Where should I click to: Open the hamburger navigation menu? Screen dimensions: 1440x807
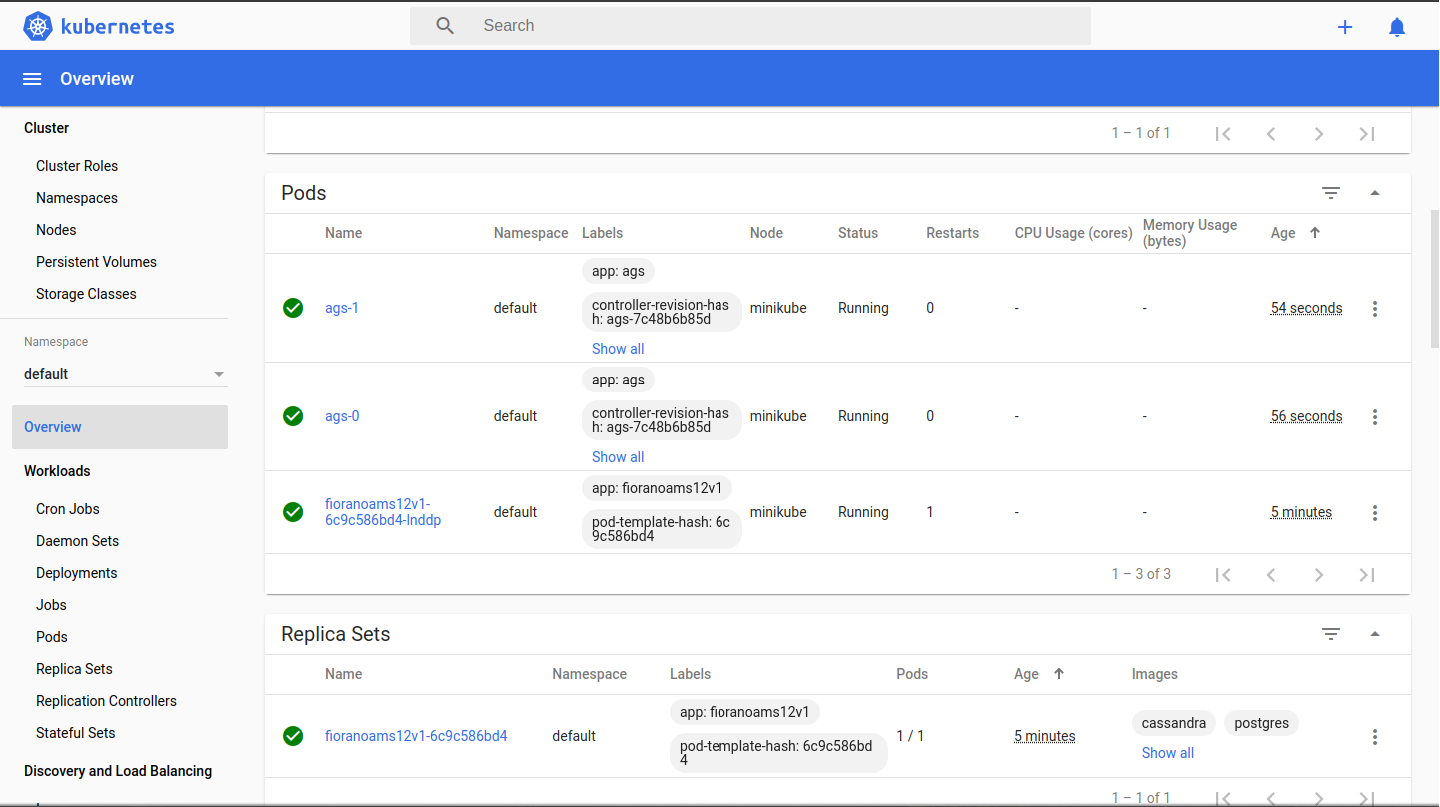pos(32,79)
